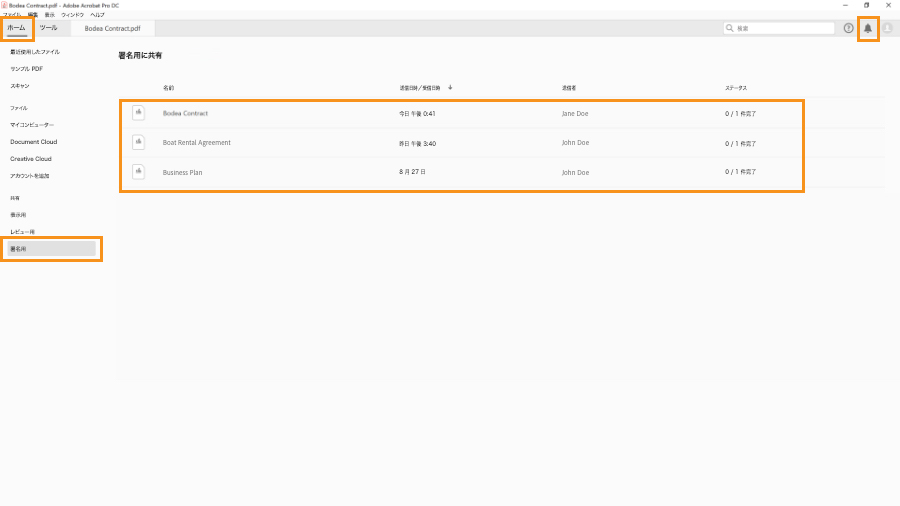This screenshot has width=900, height=506.
Task: Open the Boat Rental Agreement row name
Action: pyautogui.click(x=196, y=143)
